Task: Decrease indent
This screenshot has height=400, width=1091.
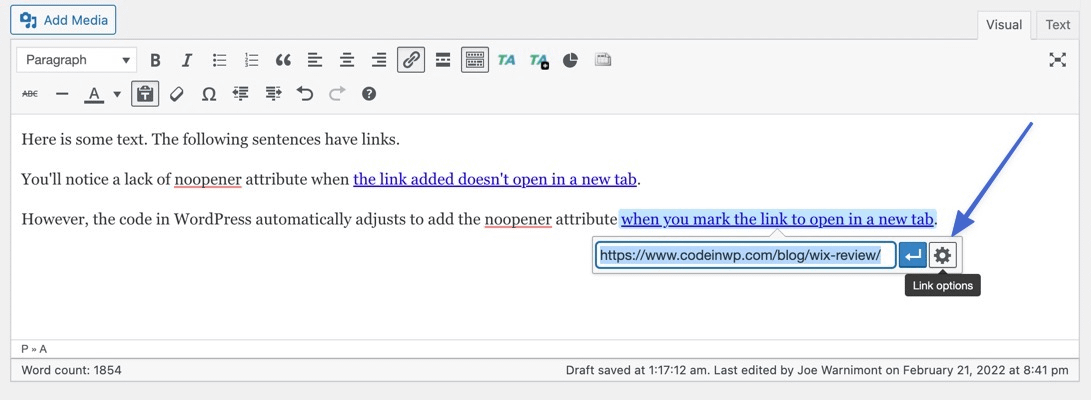Action: pyautogui.click(x=241, y=93)
